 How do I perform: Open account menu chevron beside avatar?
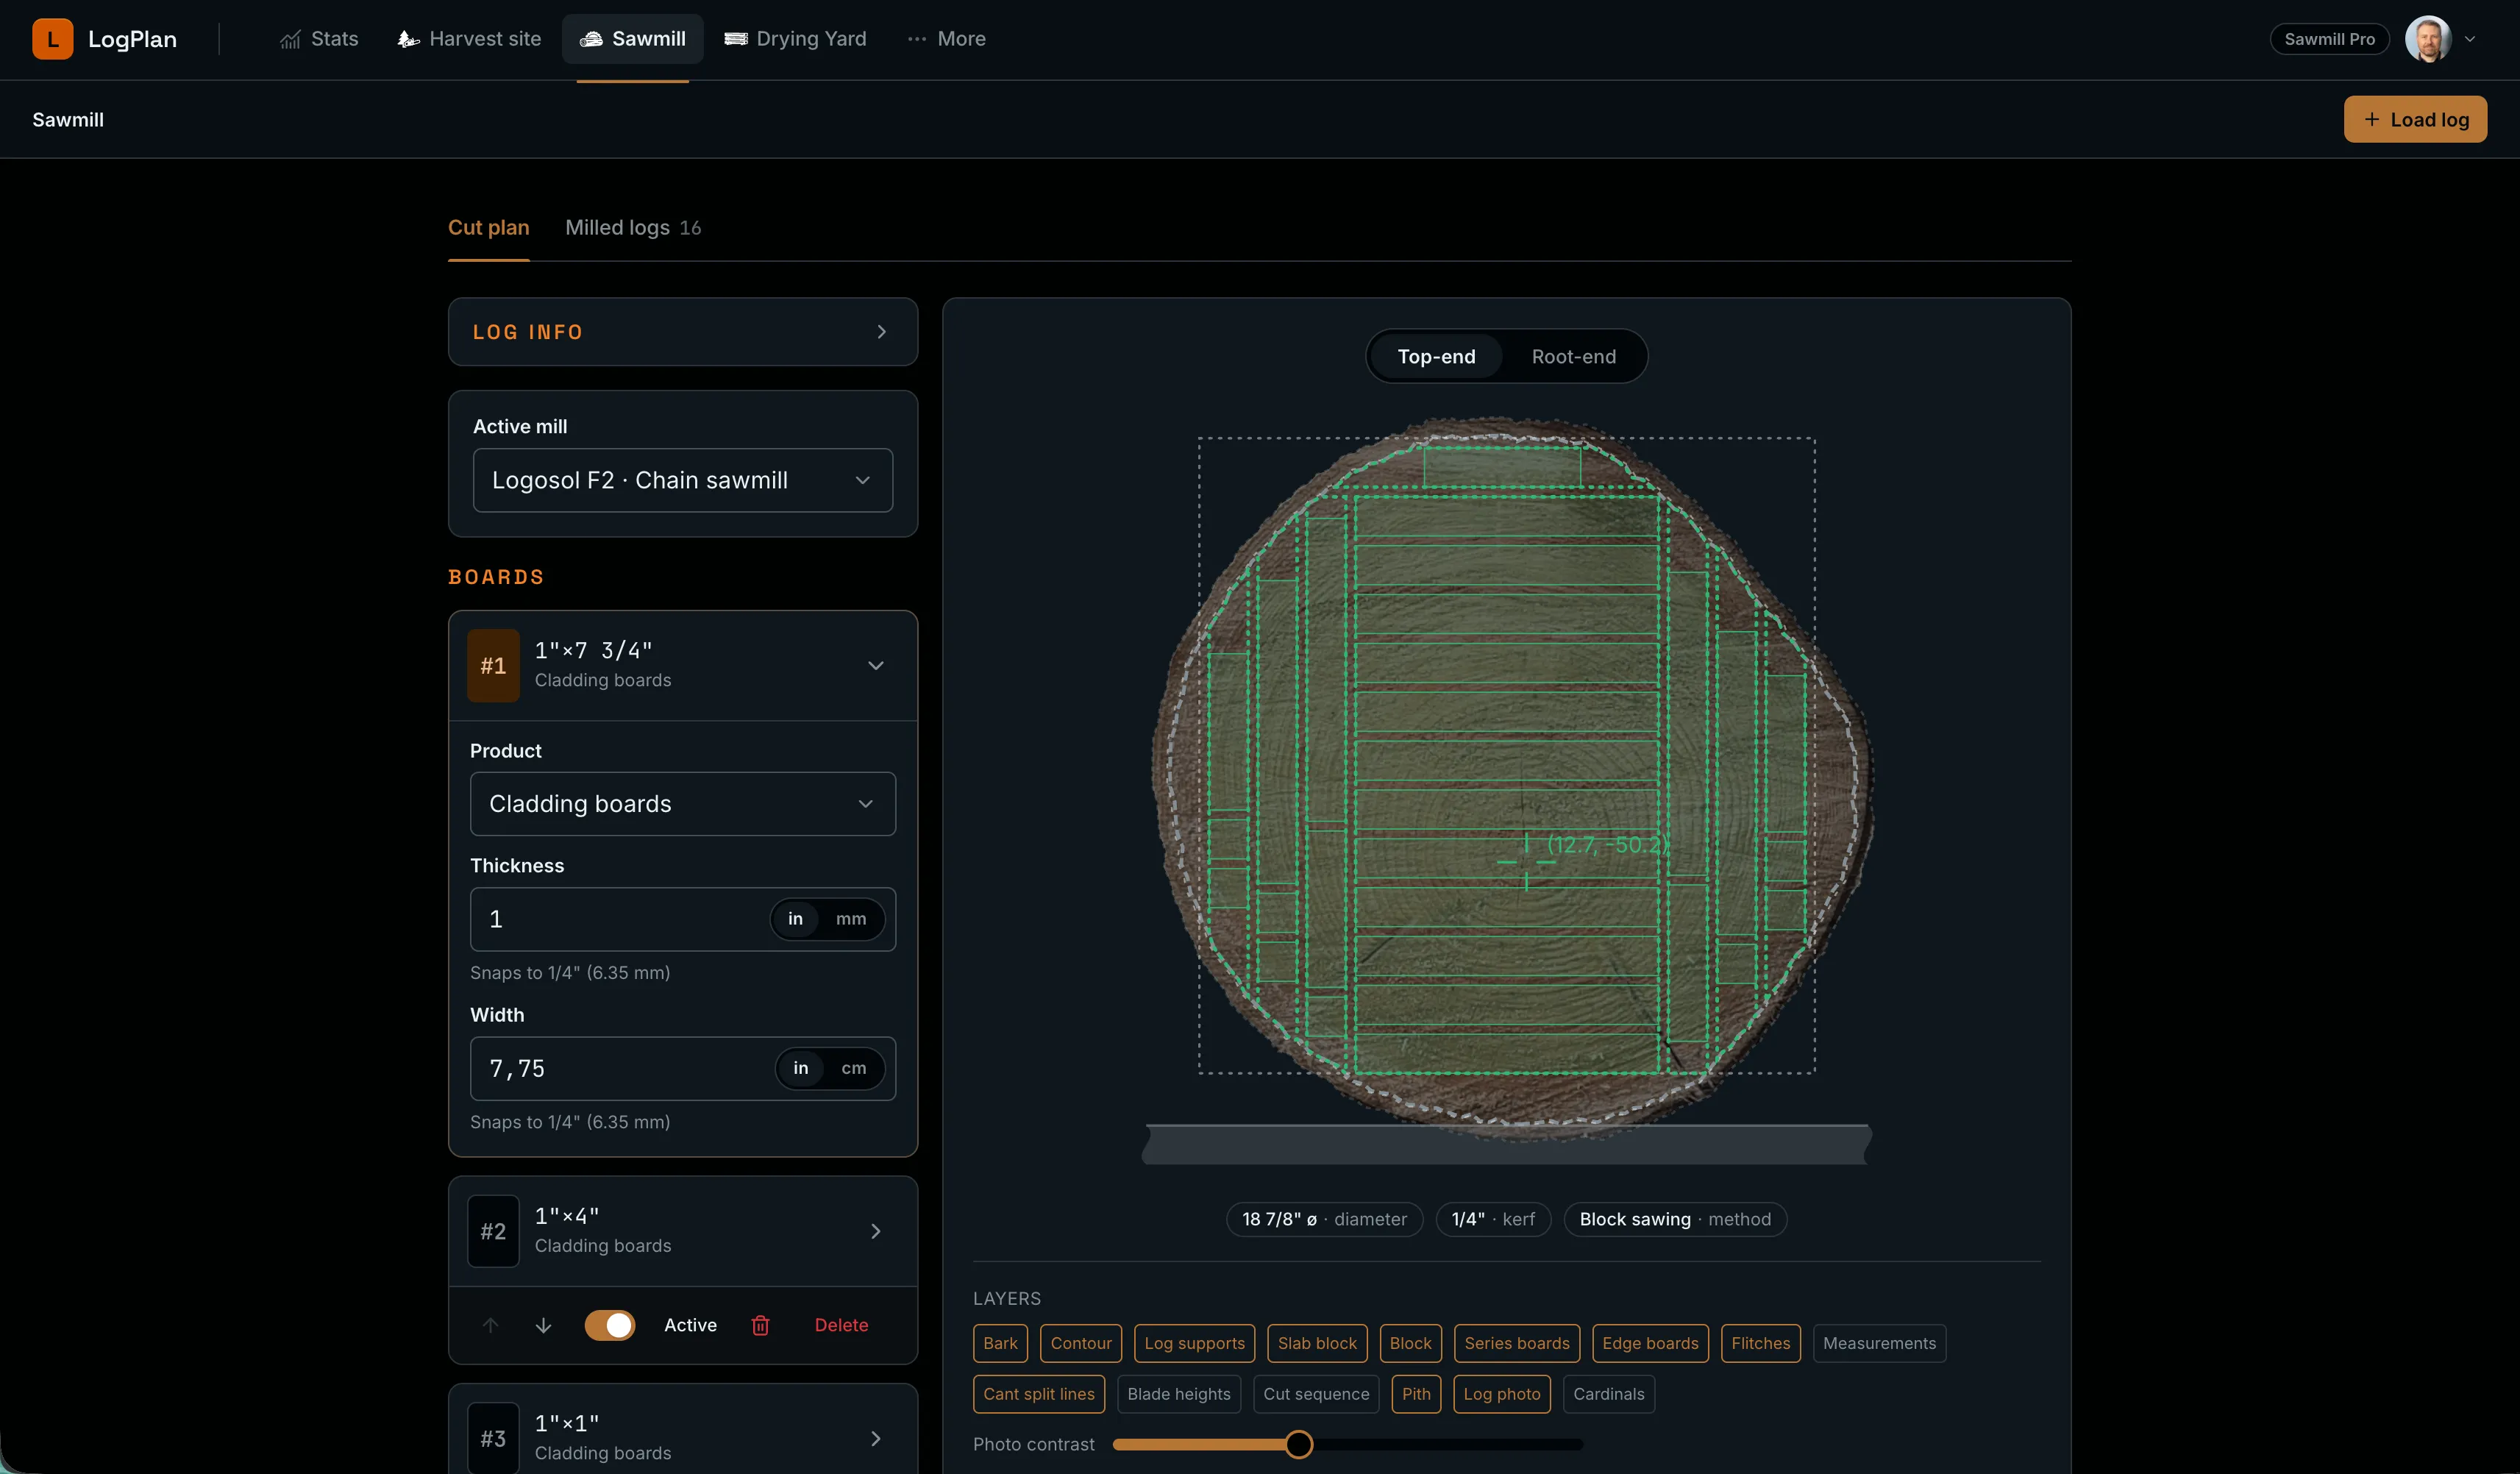pyautogui.click(x=2470, y=39)
